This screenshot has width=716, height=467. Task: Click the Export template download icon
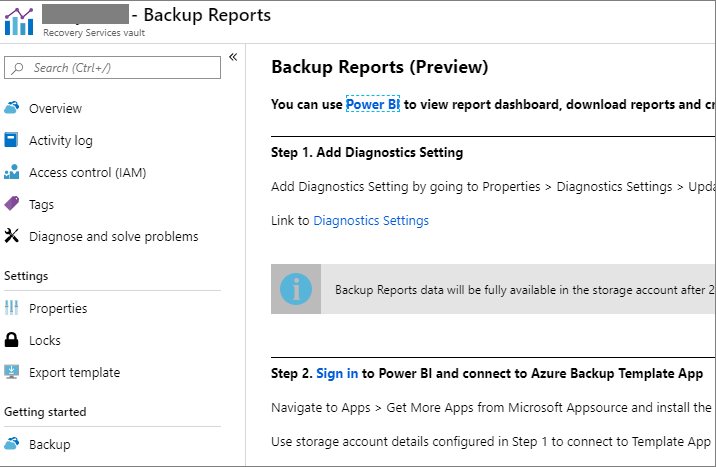[11, 372]
